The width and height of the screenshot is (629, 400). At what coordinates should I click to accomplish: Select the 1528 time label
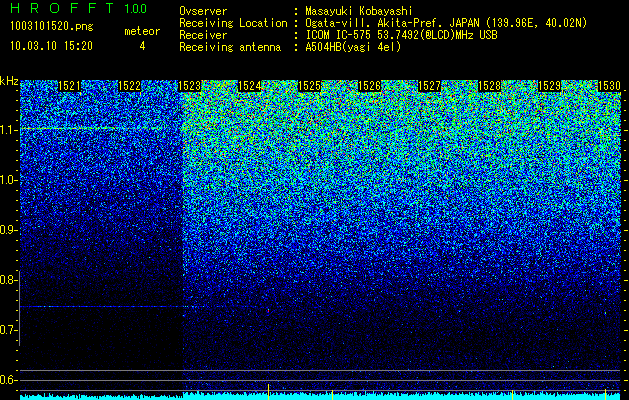(489, 86)
